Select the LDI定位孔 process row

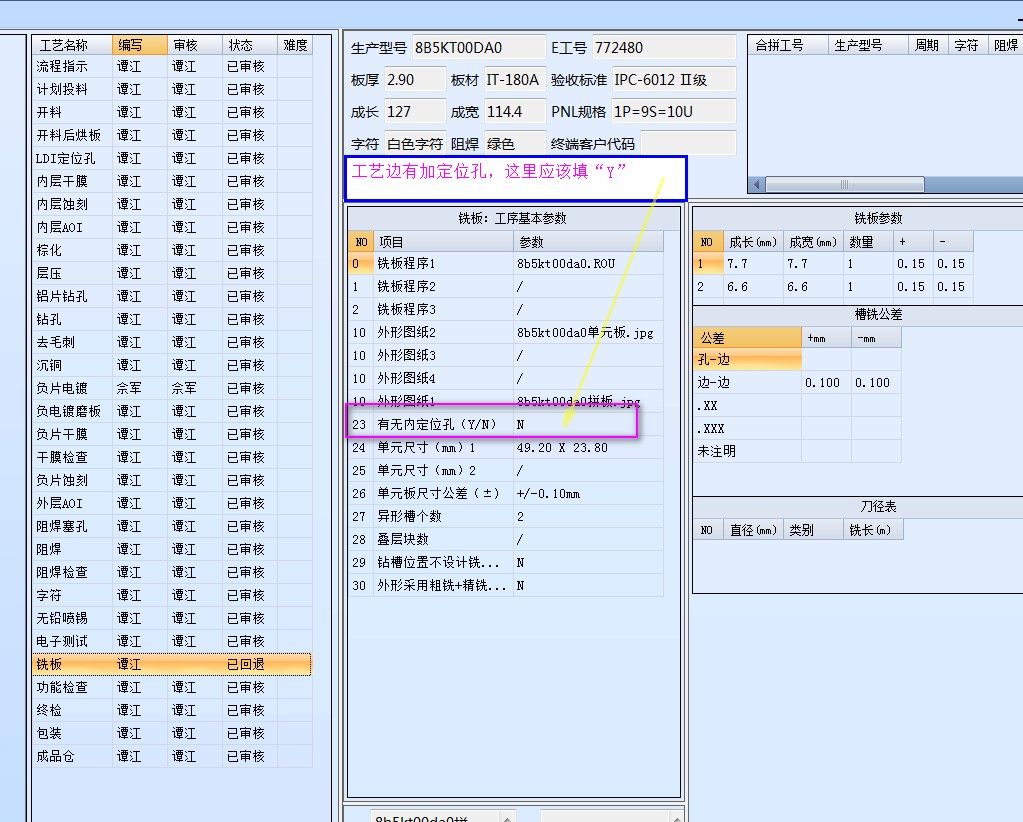point(172,159)
